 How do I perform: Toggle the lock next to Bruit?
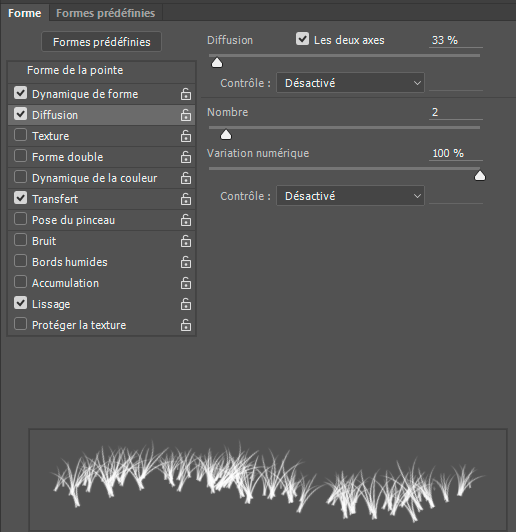tap(186, 241)
